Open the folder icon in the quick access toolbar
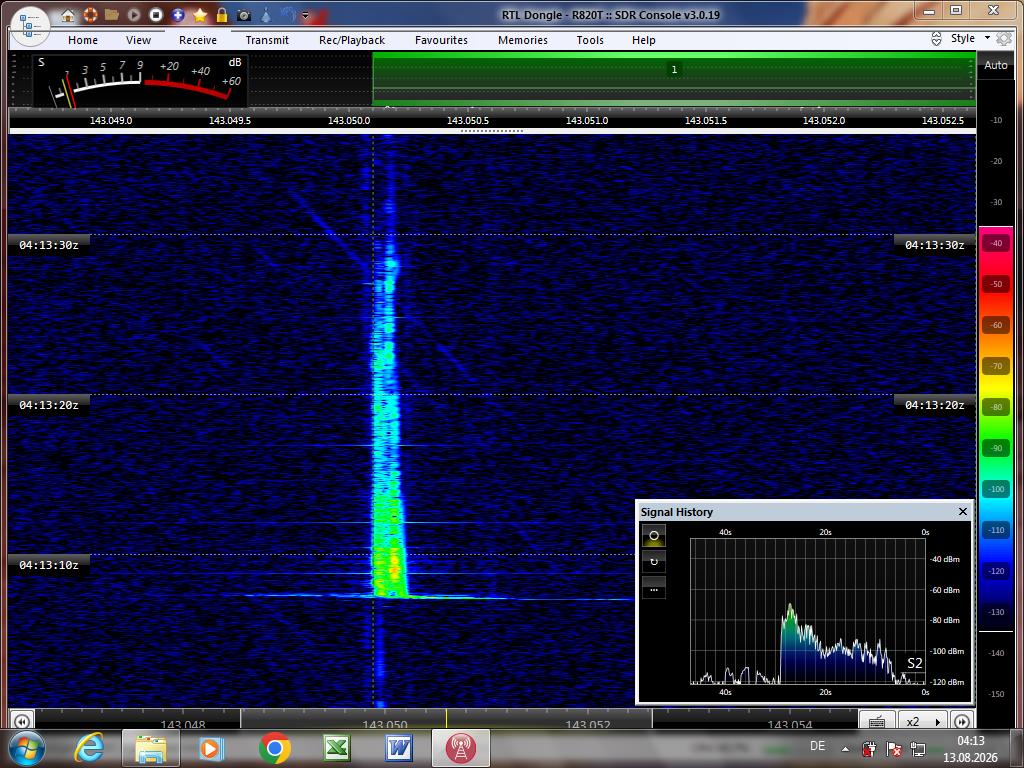Viewport: 1024px width, 768px height. pos(112,14)
